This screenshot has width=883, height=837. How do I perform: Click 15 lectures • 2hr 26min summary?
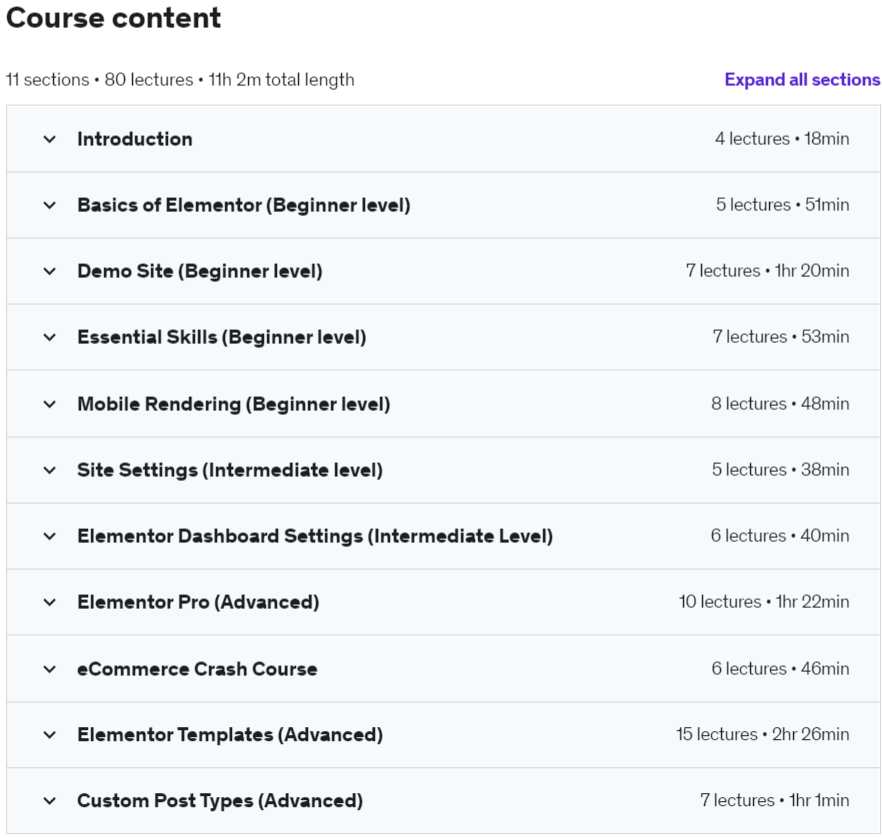coord(762,734)
